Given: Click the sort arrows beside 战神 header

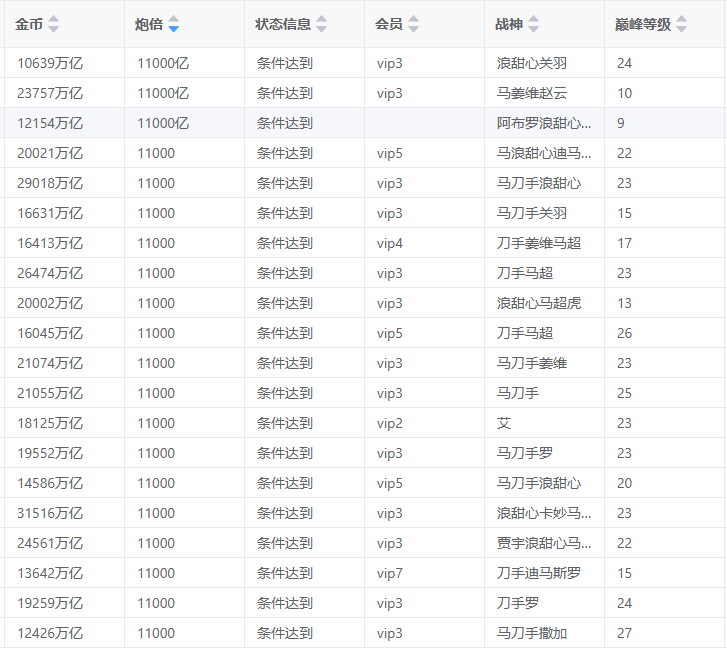Looking at the screenshot, I should [534, 24].
